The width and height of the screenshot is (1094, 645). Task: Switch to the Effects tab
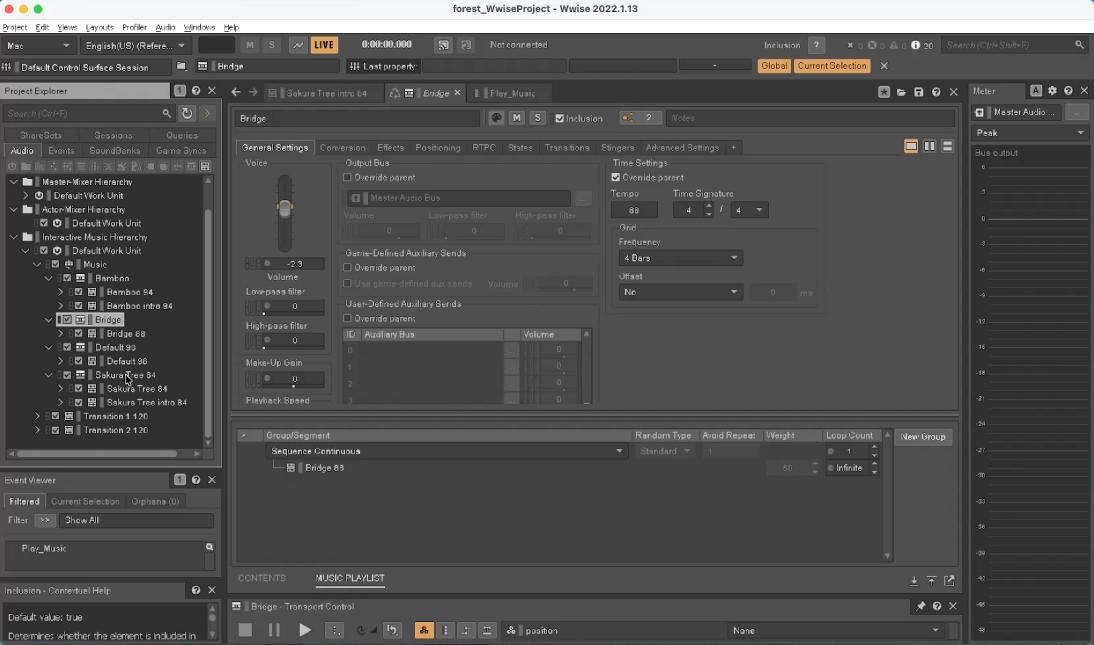coord(390,147)
